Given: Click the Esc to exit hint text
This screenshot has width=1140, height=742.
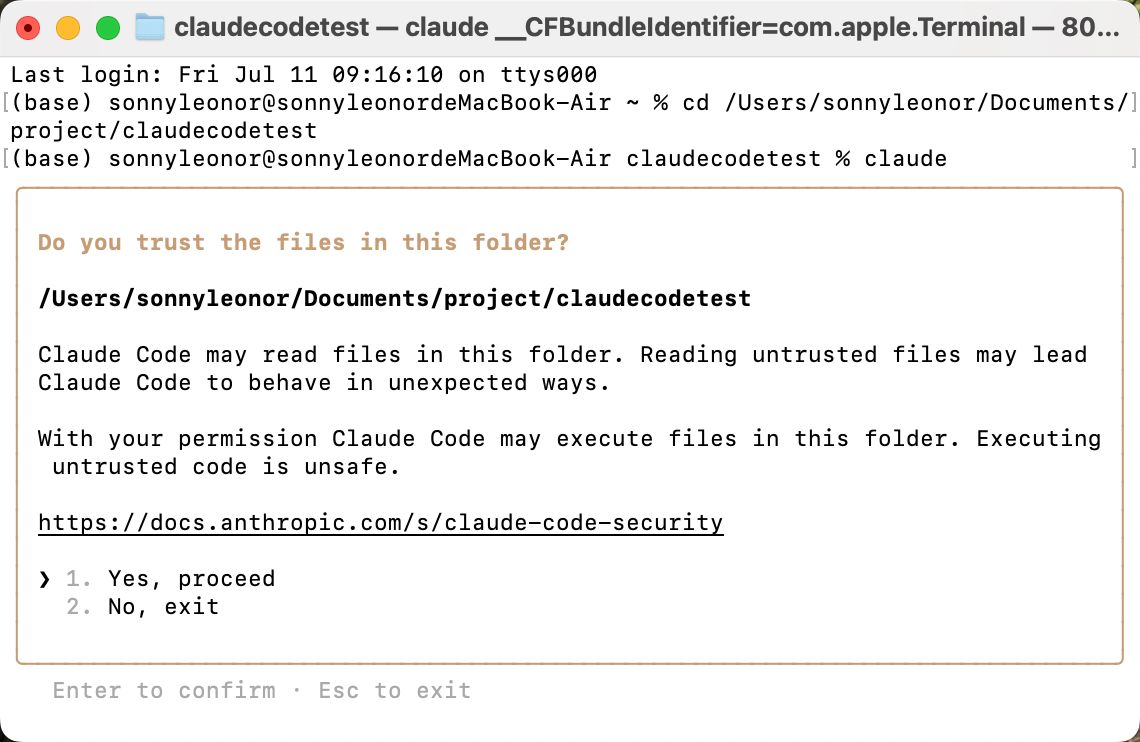Looking at the screenshot, I should 394,690.
